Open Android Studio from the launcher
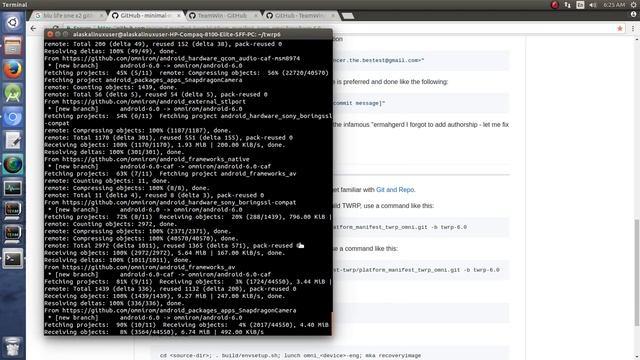The height and width of the screenshot is (360, 640). (13, 93)
